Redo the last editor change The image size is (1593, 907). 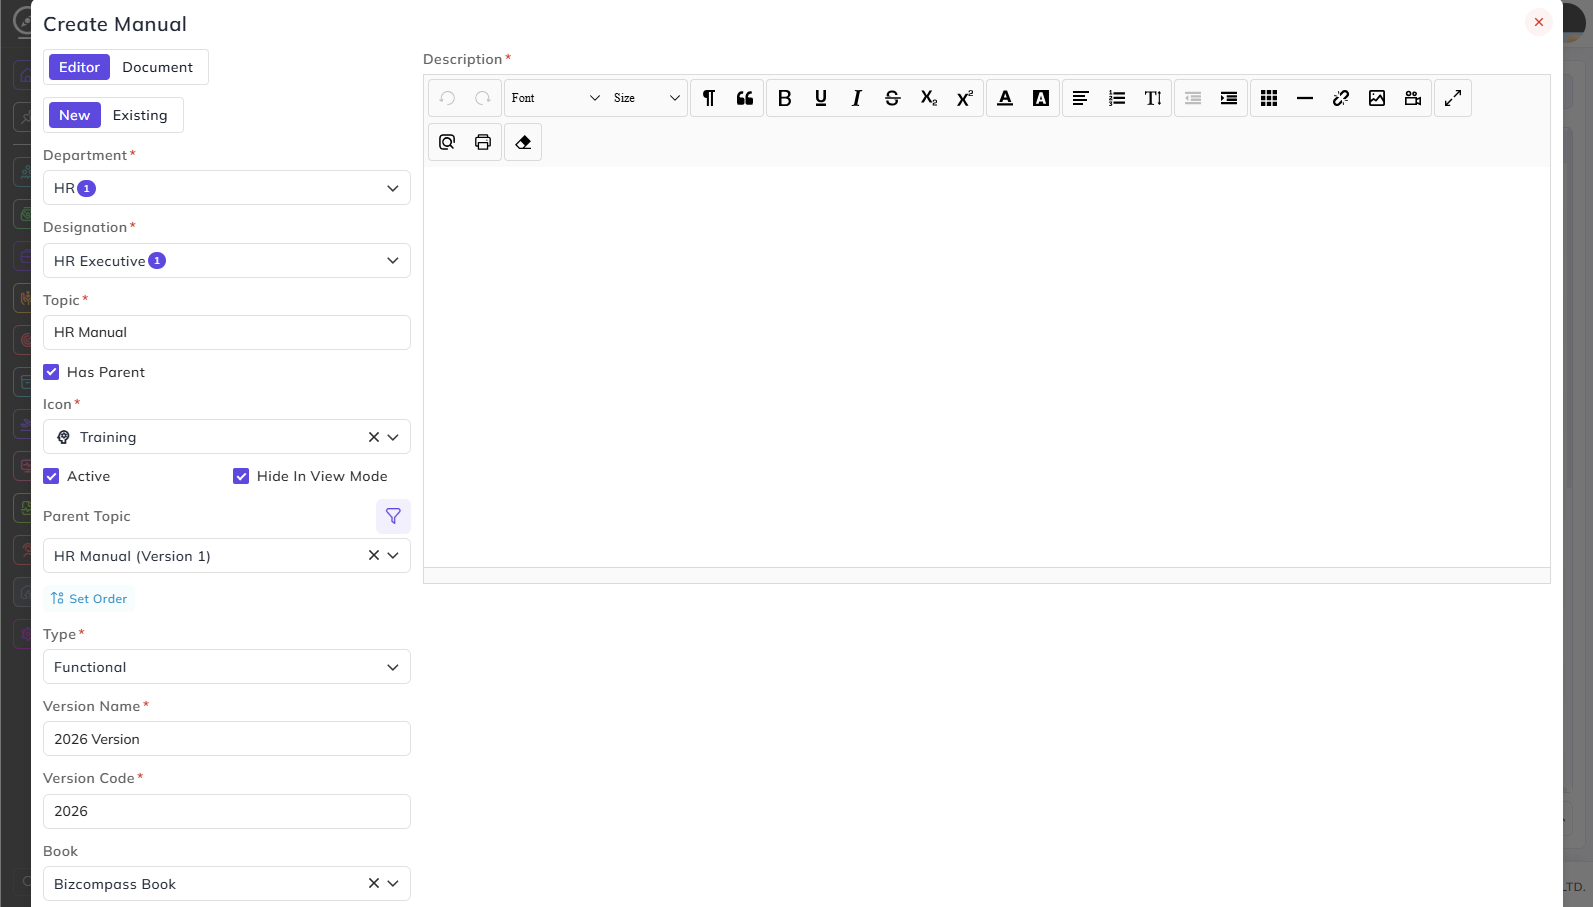tap(483, 98)
